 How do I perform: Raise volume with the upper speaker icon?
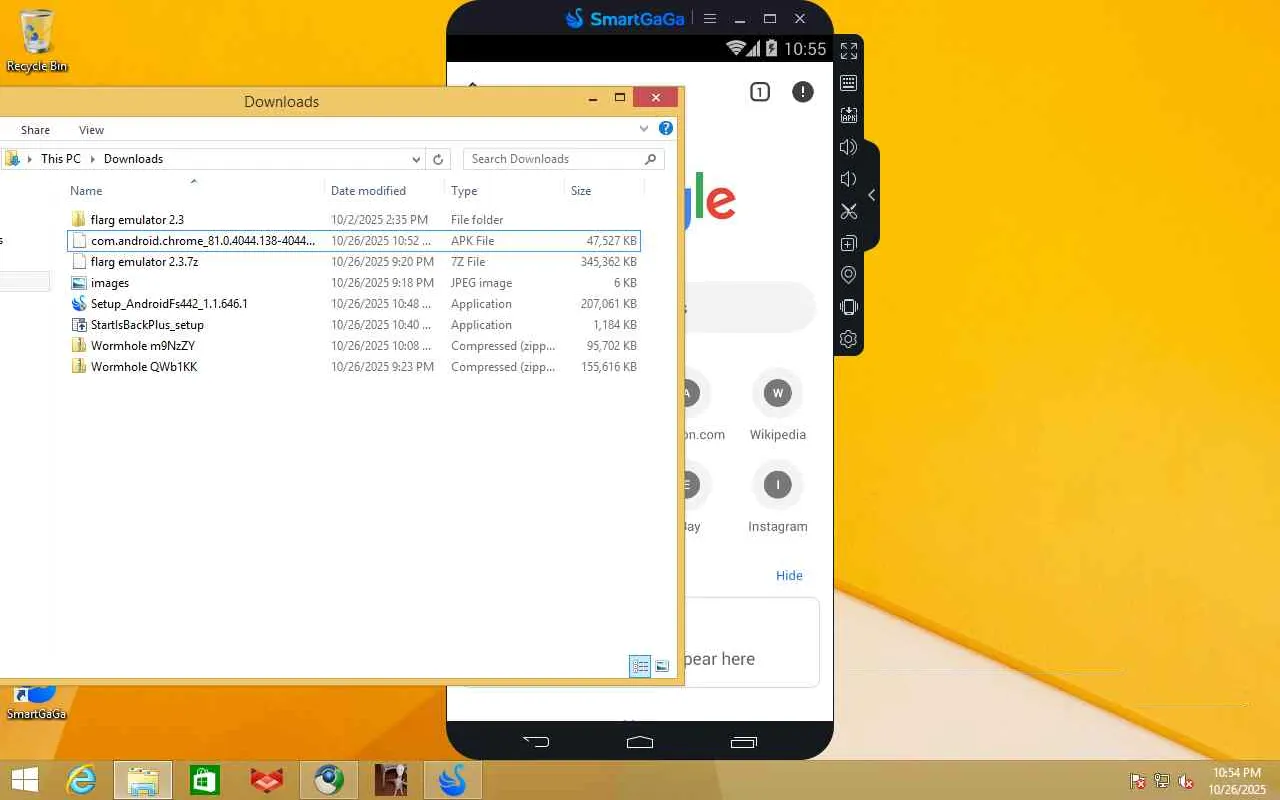[848, 147]
